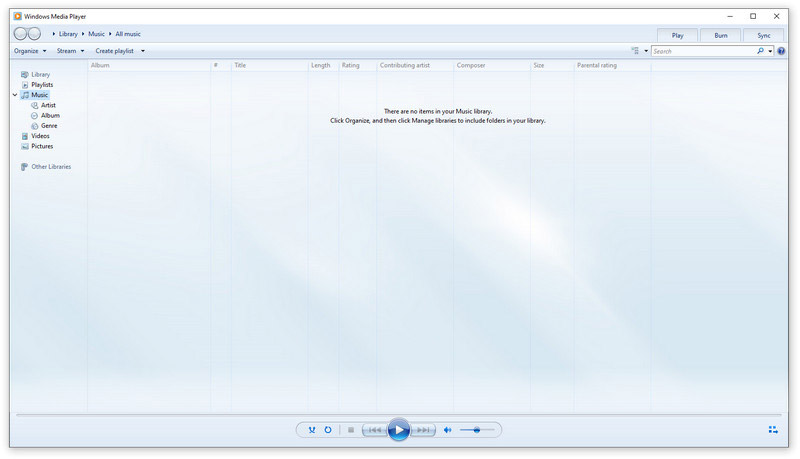
Task: Toggle repeat playback
Action: pos(328,430)
